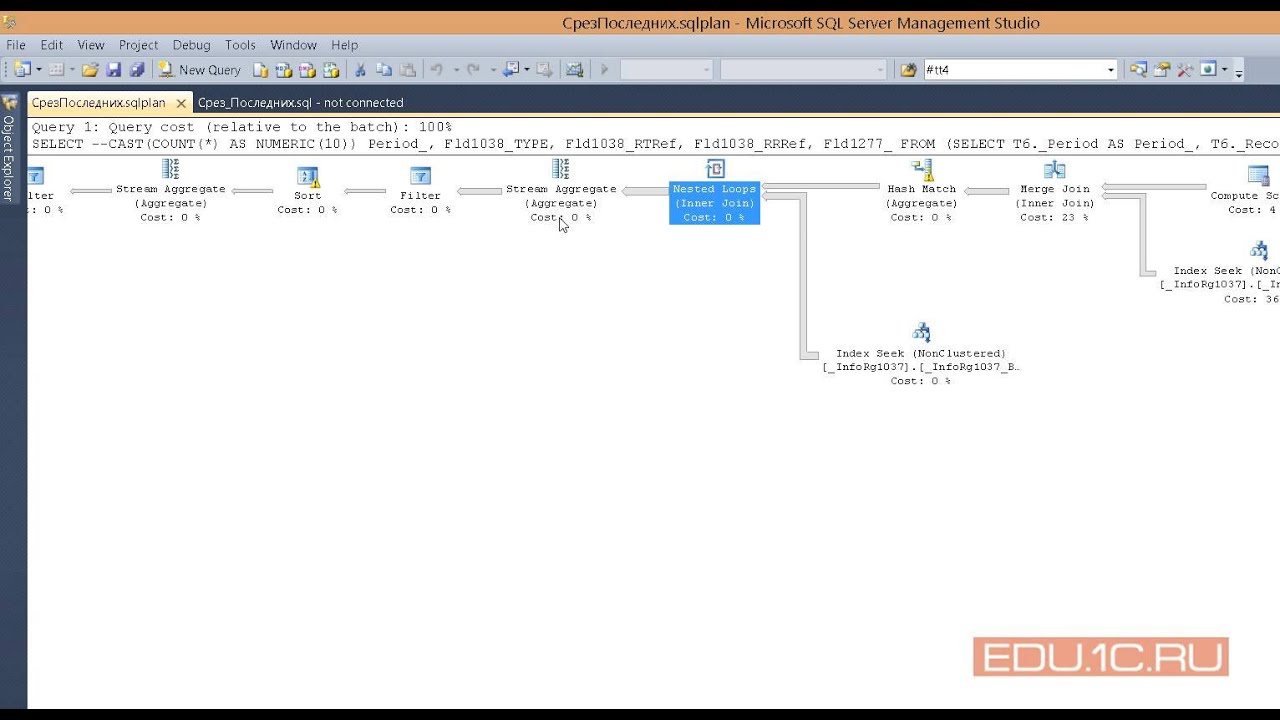Select Stream Aggregate node left of Sort
The height and width of the screenshot is (720, 1280).
pyautogui.click(x=171, y=190)
